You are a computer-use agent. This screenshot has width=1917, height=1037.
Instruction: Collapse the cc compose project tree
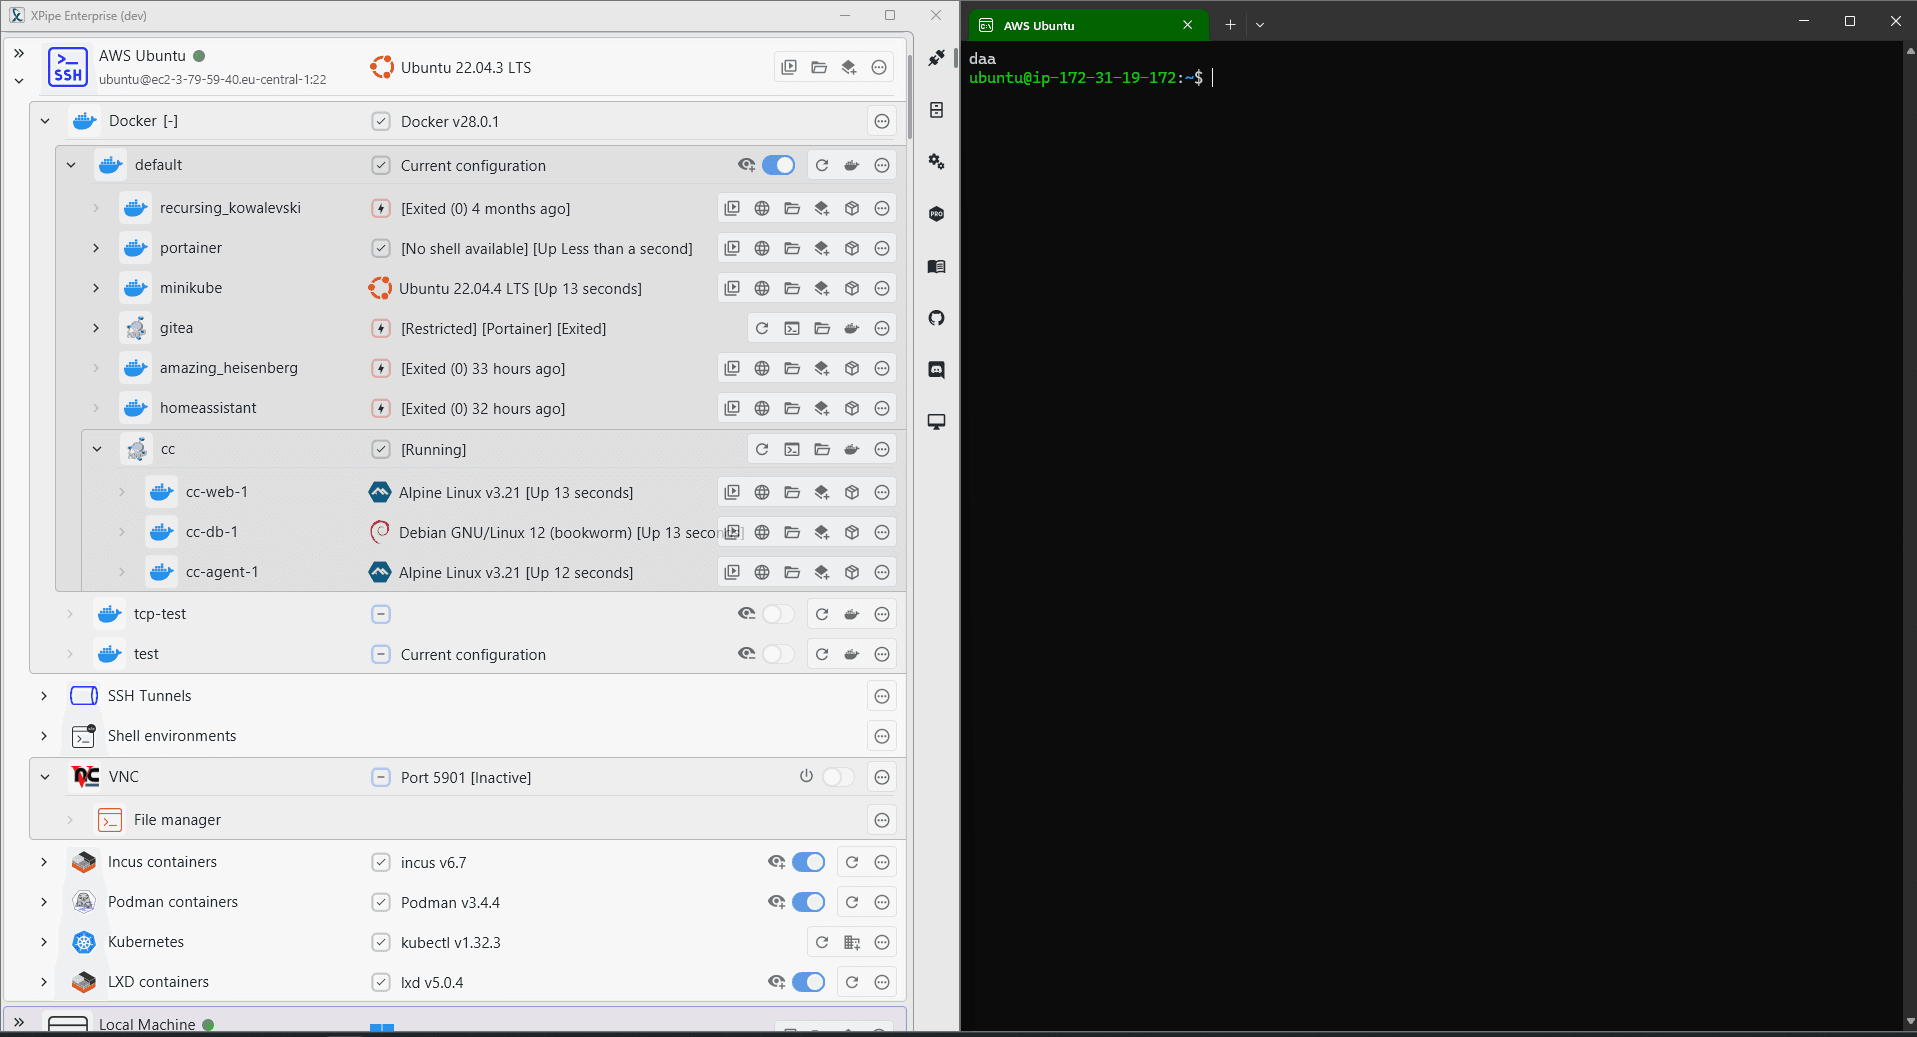tap(97, 450)
